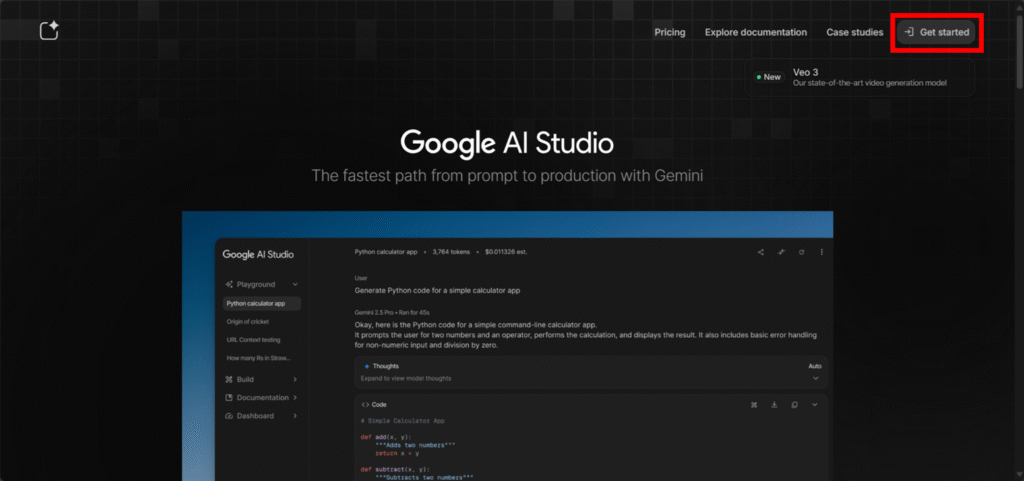Click the Google AI Studio logo in preview sidebar
This screenshot has width=1024, height=481.
[x=258, y=255]
